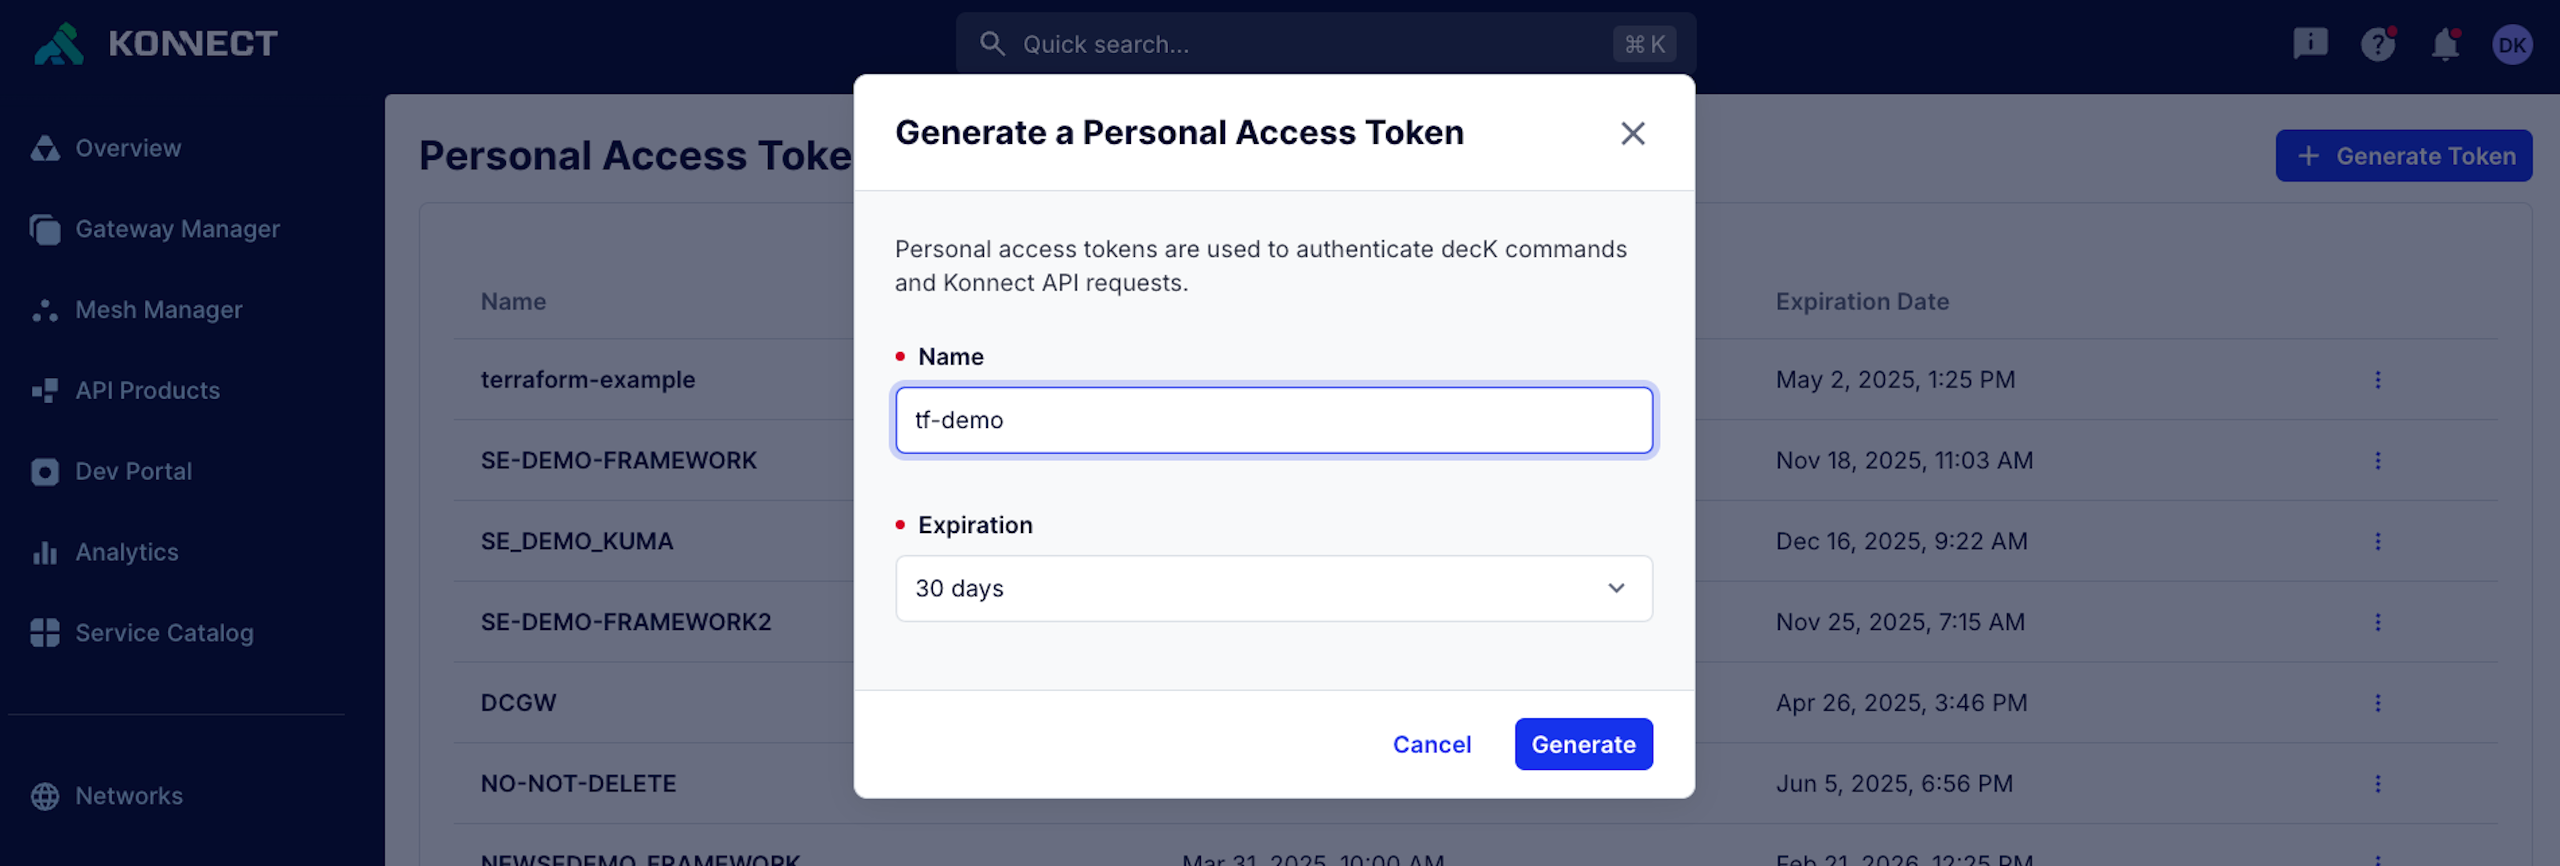Open the Service Catalog icon
This screenshot has height=866, width=2560.
coord(45,633)
